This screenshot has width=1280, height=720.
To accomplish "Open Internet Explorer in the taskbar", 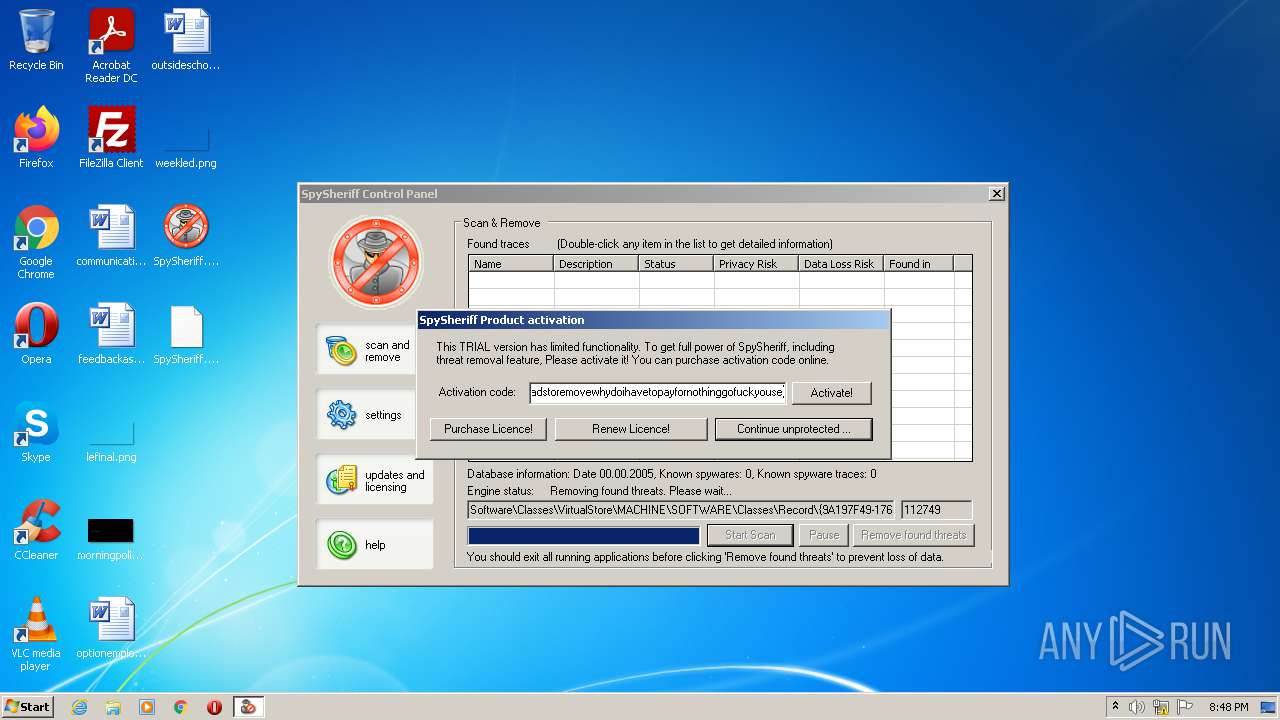I will [79, 707].
